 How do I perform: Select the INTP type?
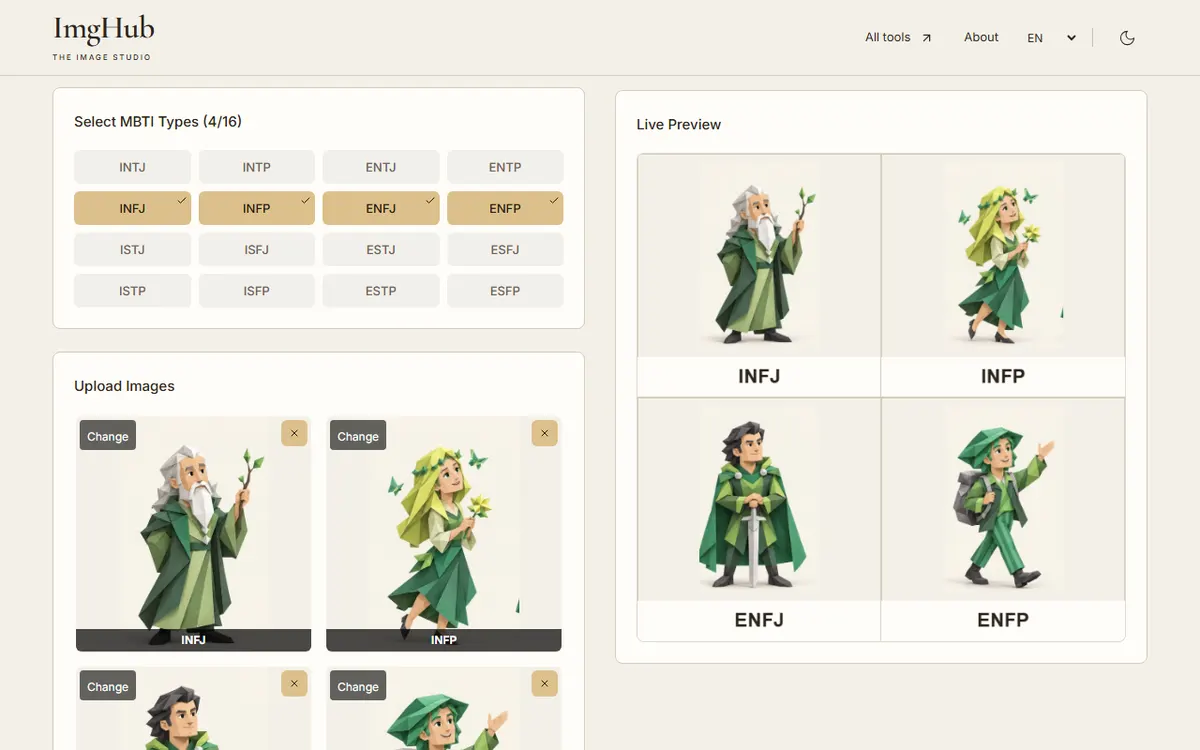(x=257, y=167)
